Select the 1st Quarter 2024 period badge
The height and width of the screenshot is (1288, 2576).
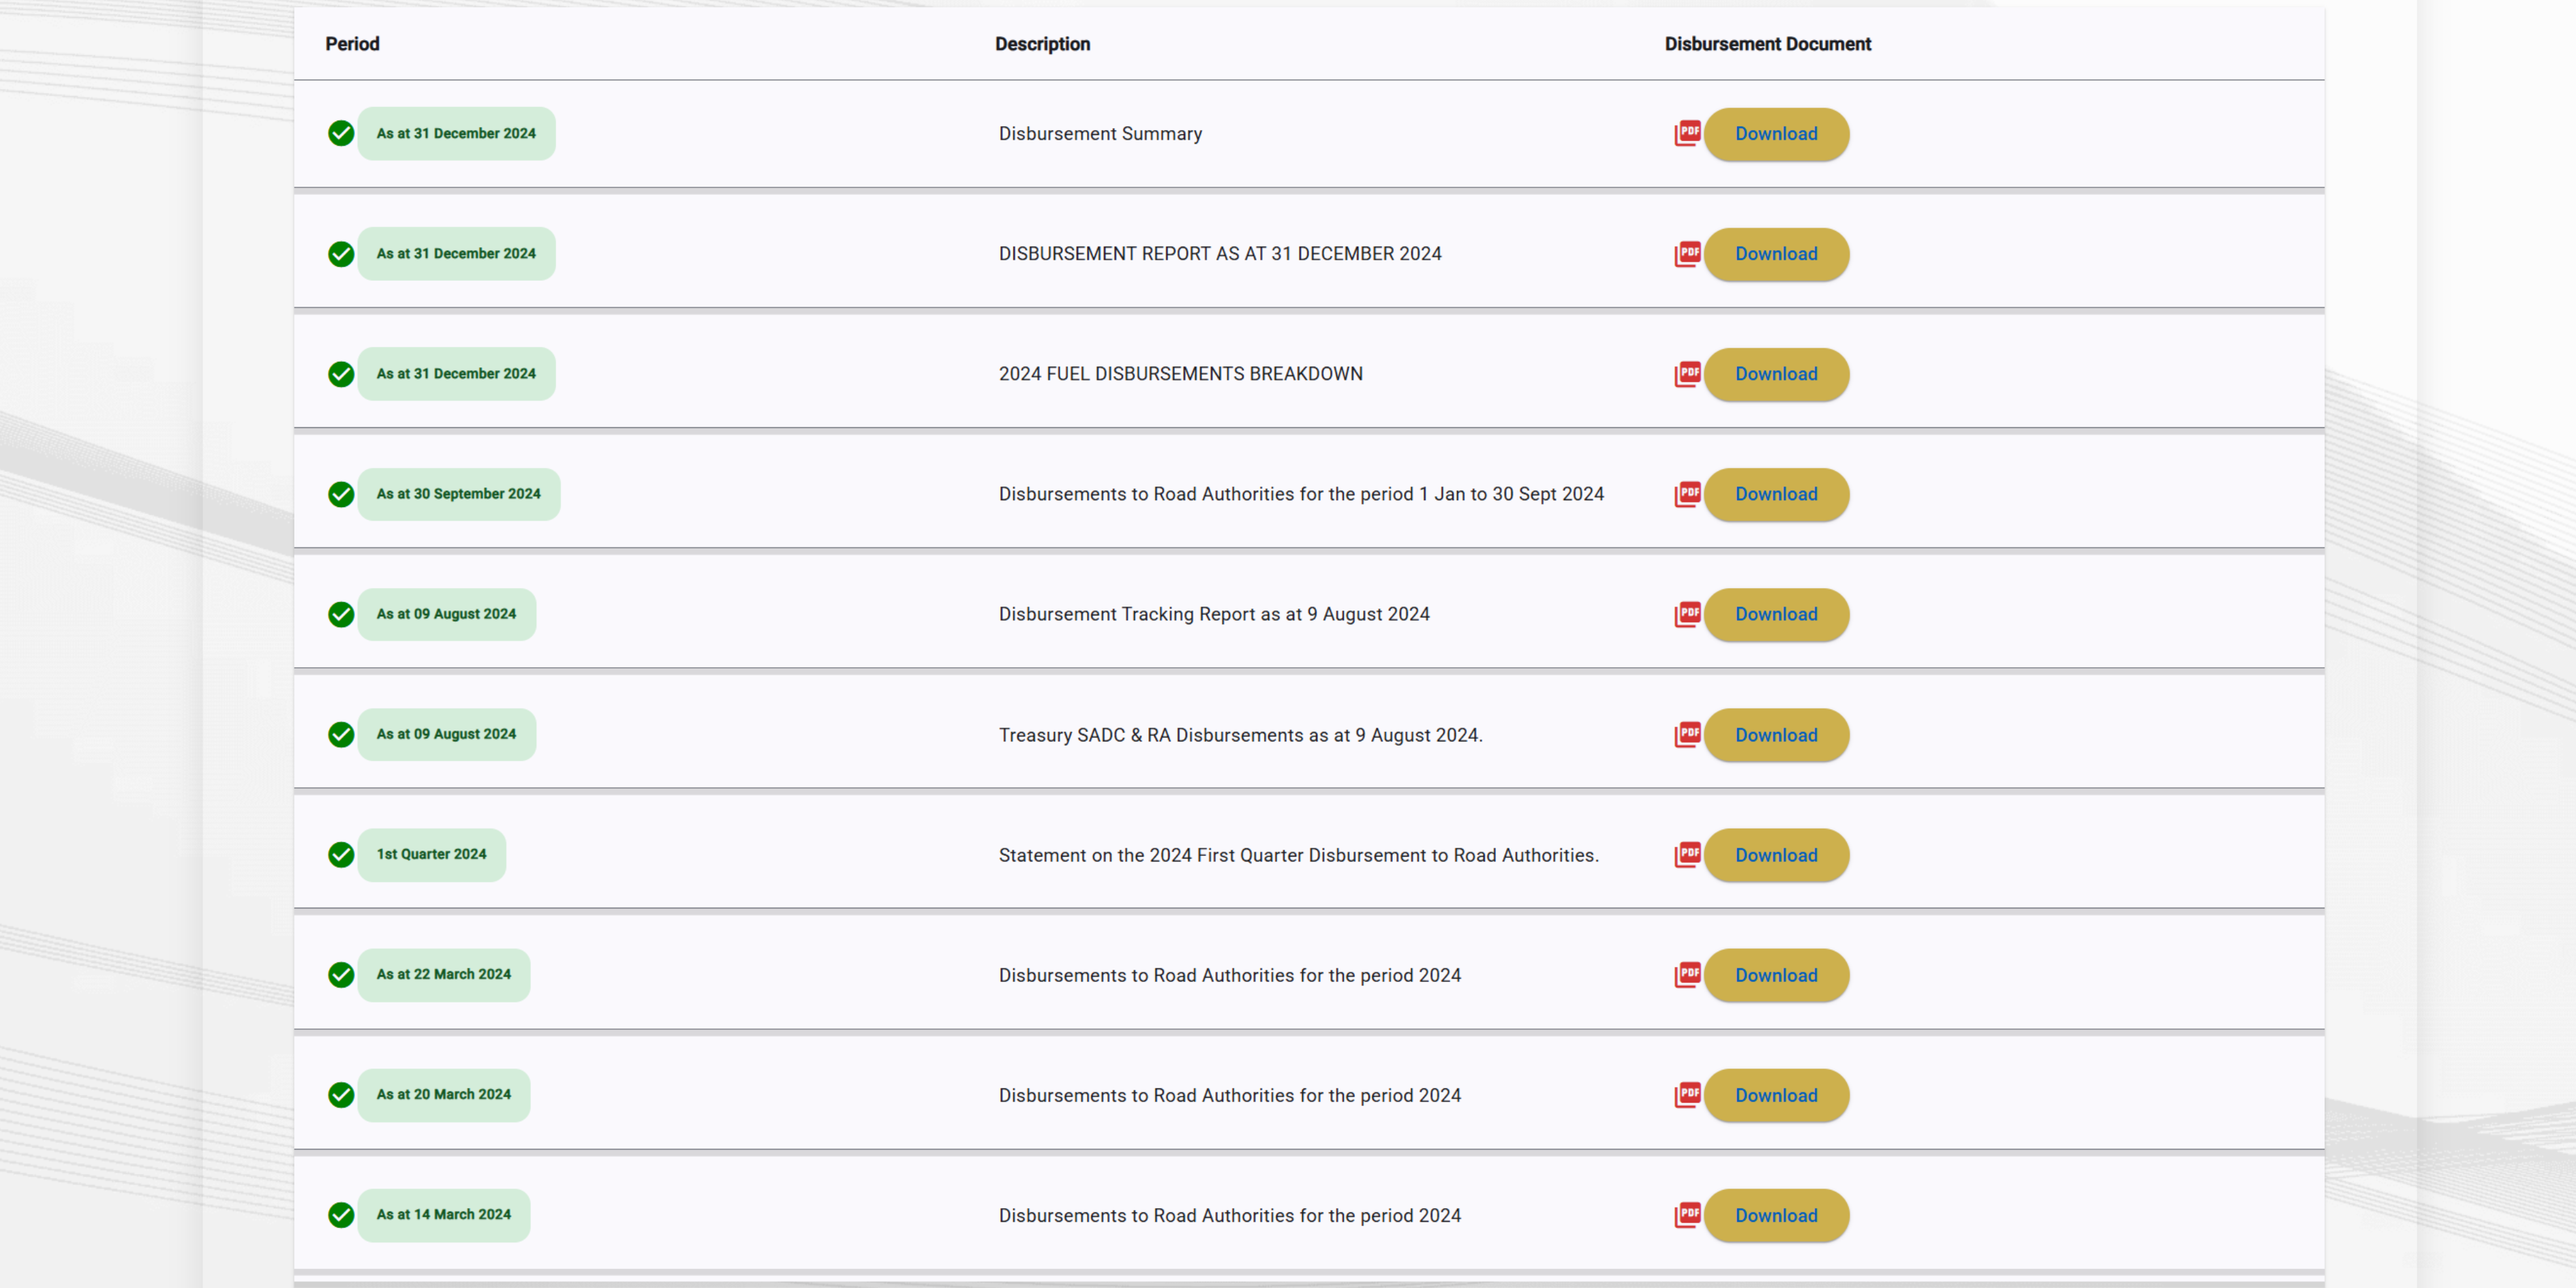[431, 855]
